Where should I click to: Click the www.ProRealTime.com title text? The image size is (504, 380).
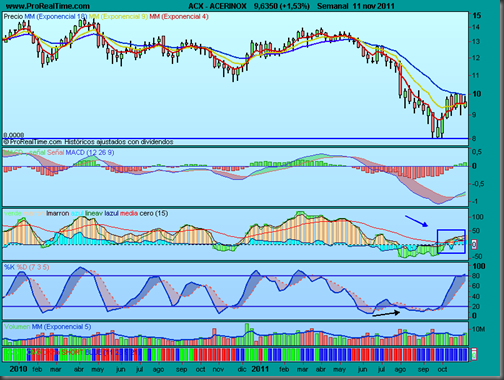48,6
